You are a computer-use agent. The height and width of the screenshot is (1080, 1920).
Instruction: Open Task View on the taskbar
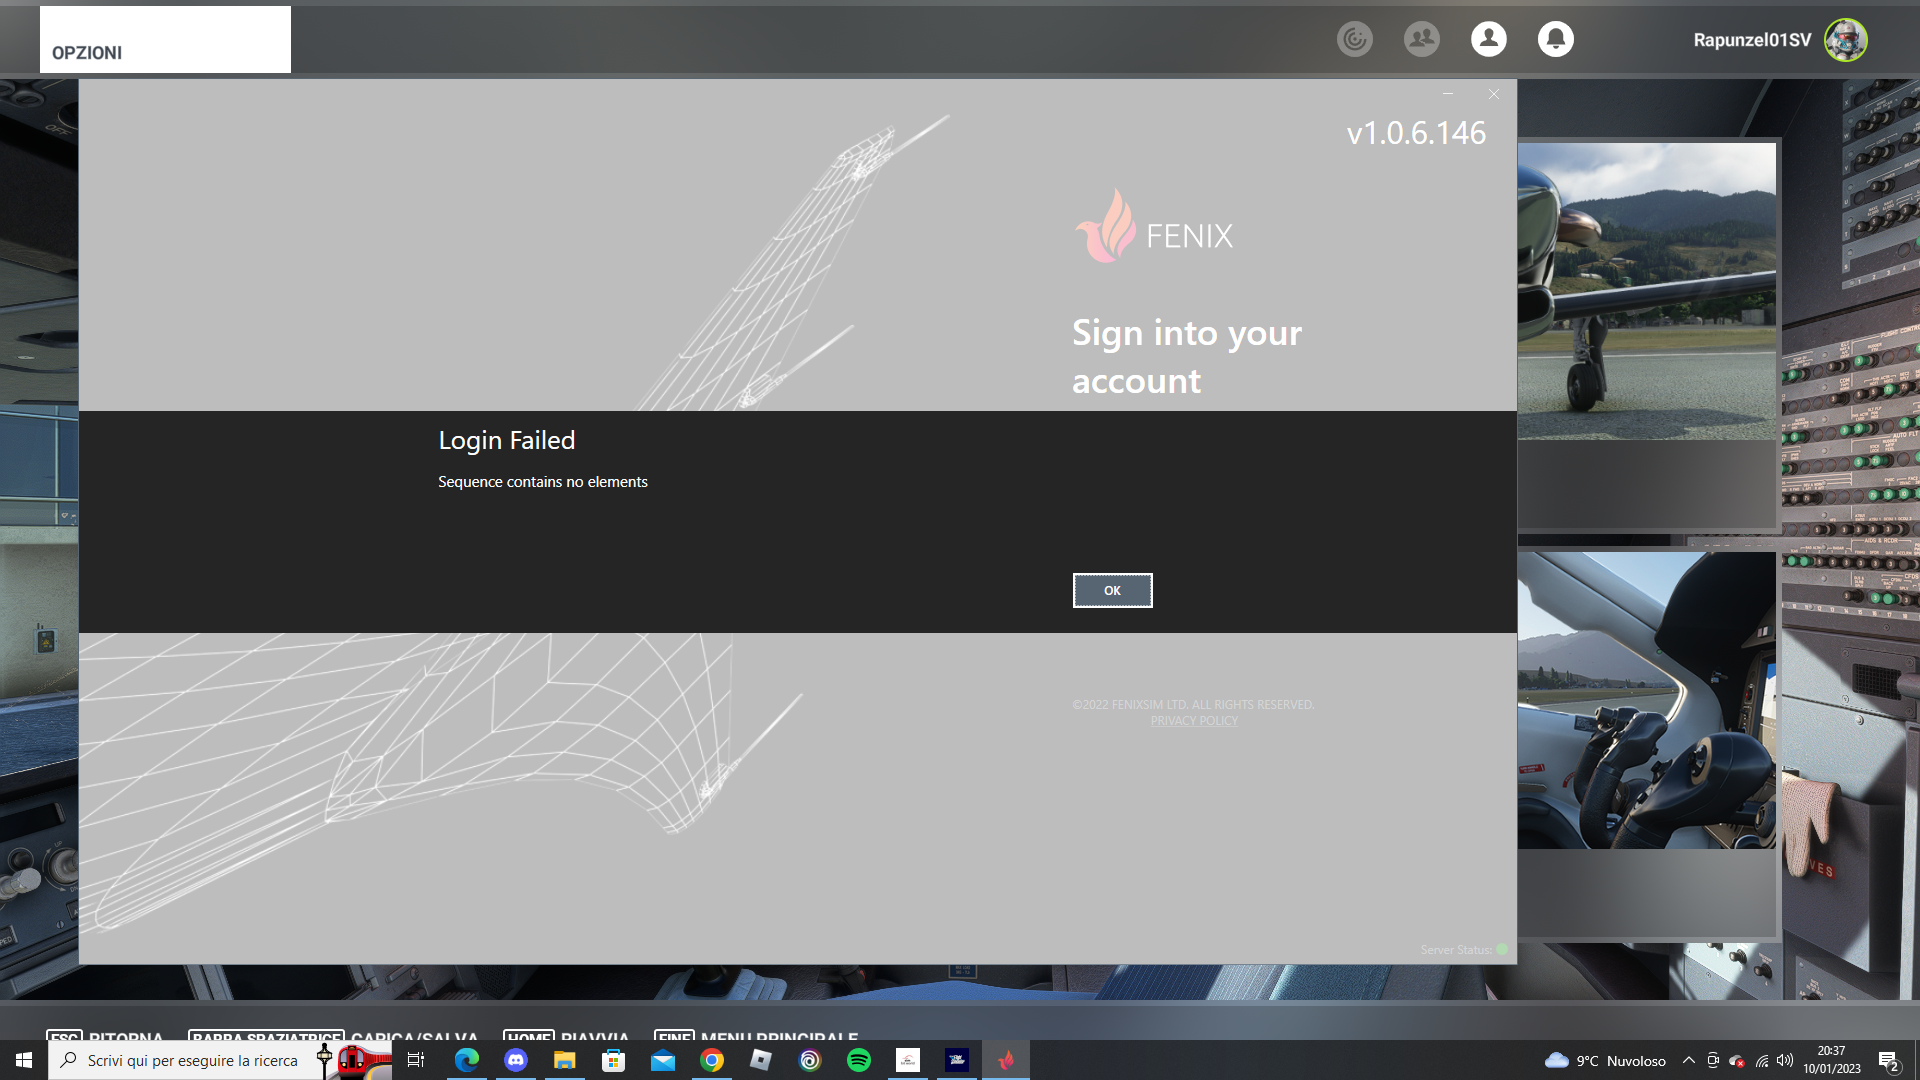[x=416, y=1060]
